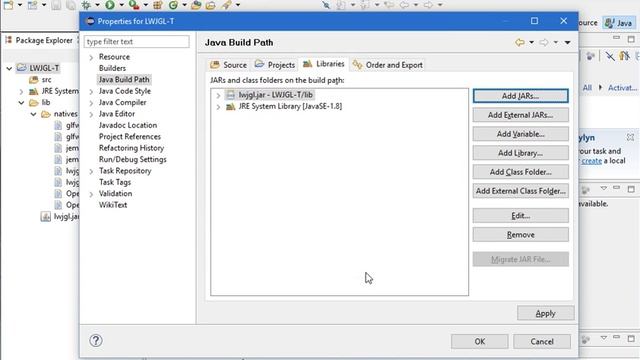Dismiss dialog with the Cancel button
Viewport: 640px width, 360px height.
[542, 341]
